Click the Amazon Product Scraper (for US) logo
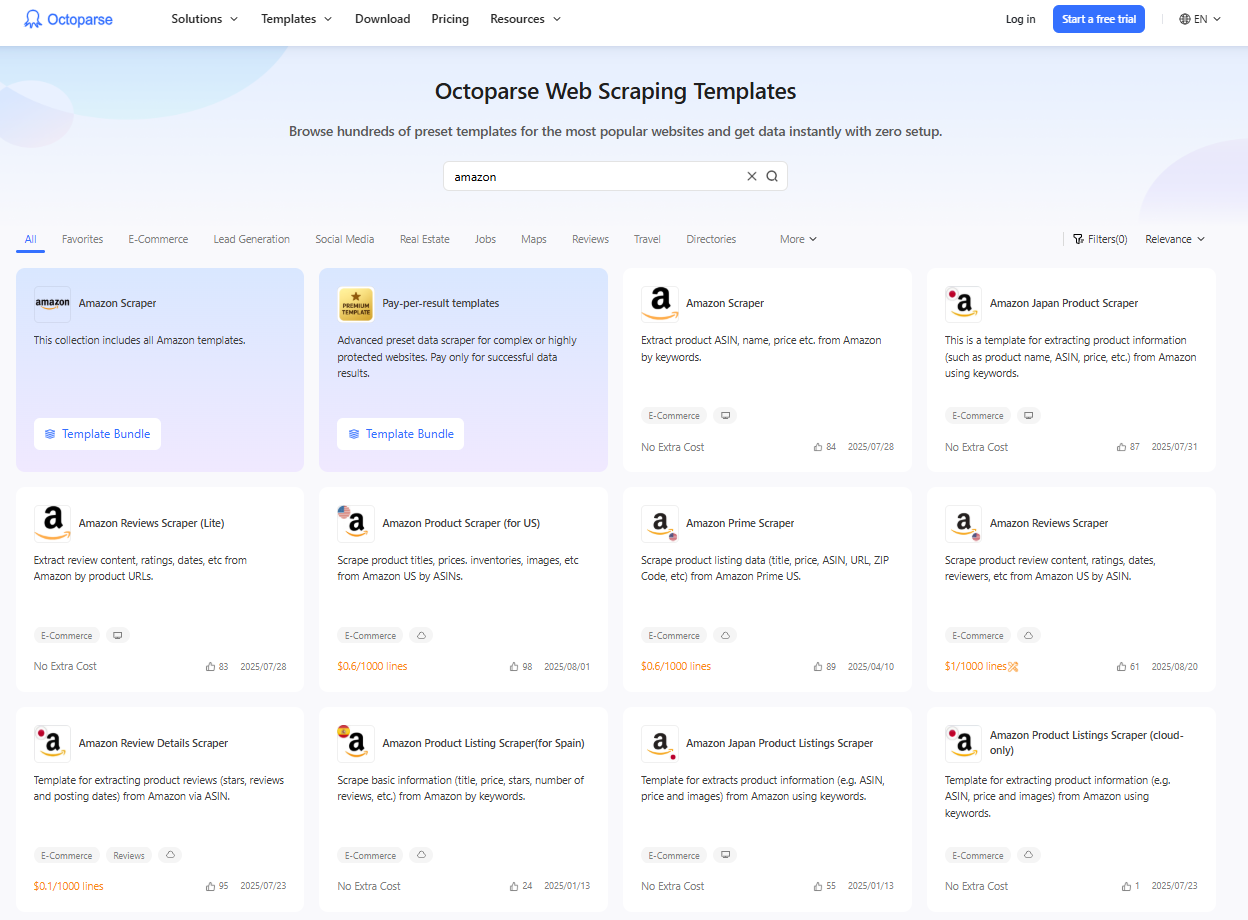This screenshot has width=1248, height=920. tap(356, 523)
